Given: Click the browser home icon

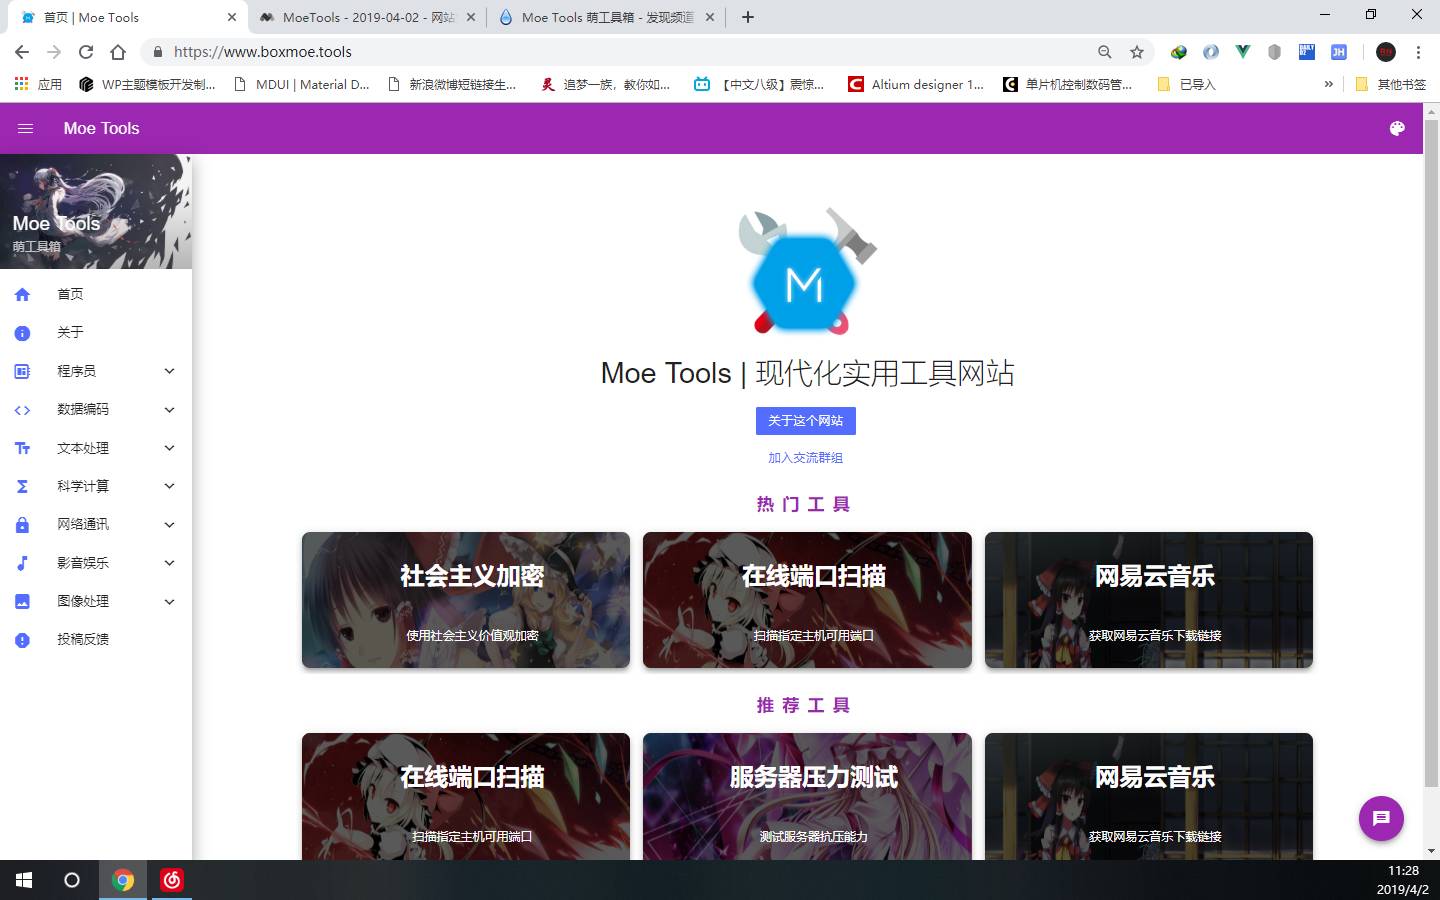Looking at the screenshot, I should 118,52.
